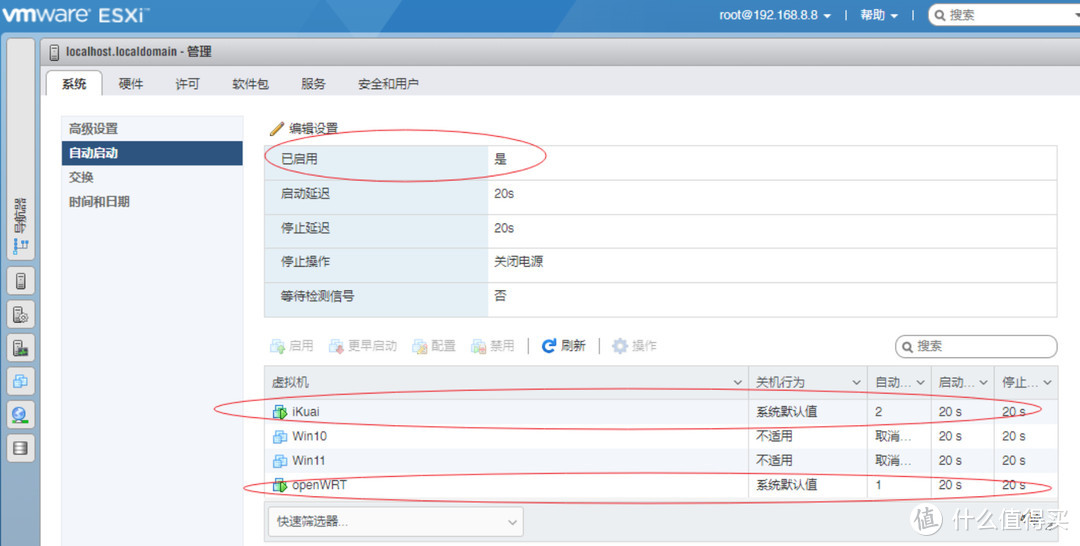Click the Win11 VM icon
This screenshot has width=1080, height=546.
(x=280, y=461)
